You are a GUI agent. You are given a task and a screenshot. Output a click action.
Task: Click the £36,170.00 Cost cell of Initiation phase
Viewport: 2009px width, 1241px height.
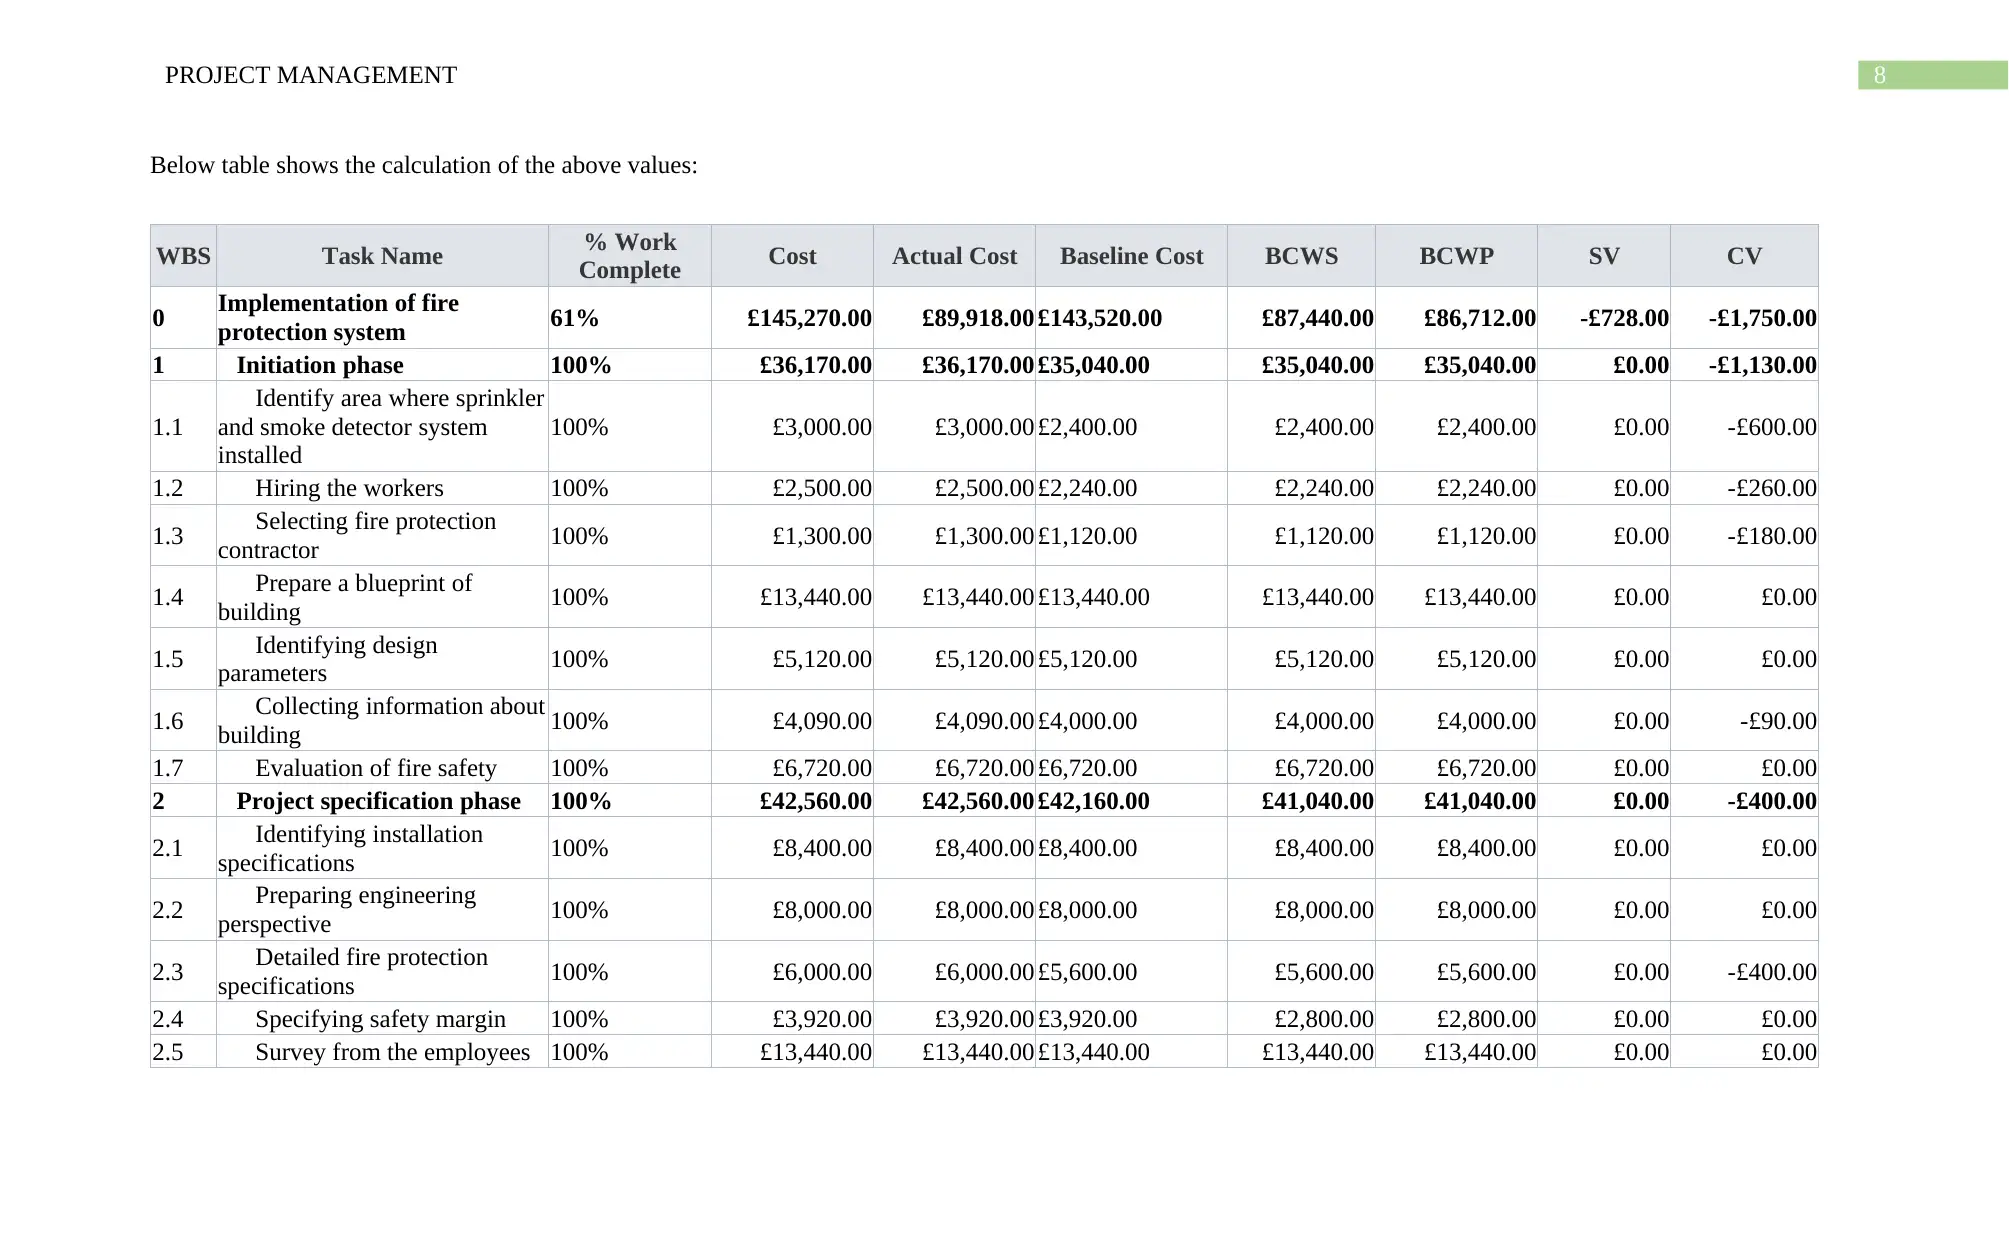(x=792, y=365)
